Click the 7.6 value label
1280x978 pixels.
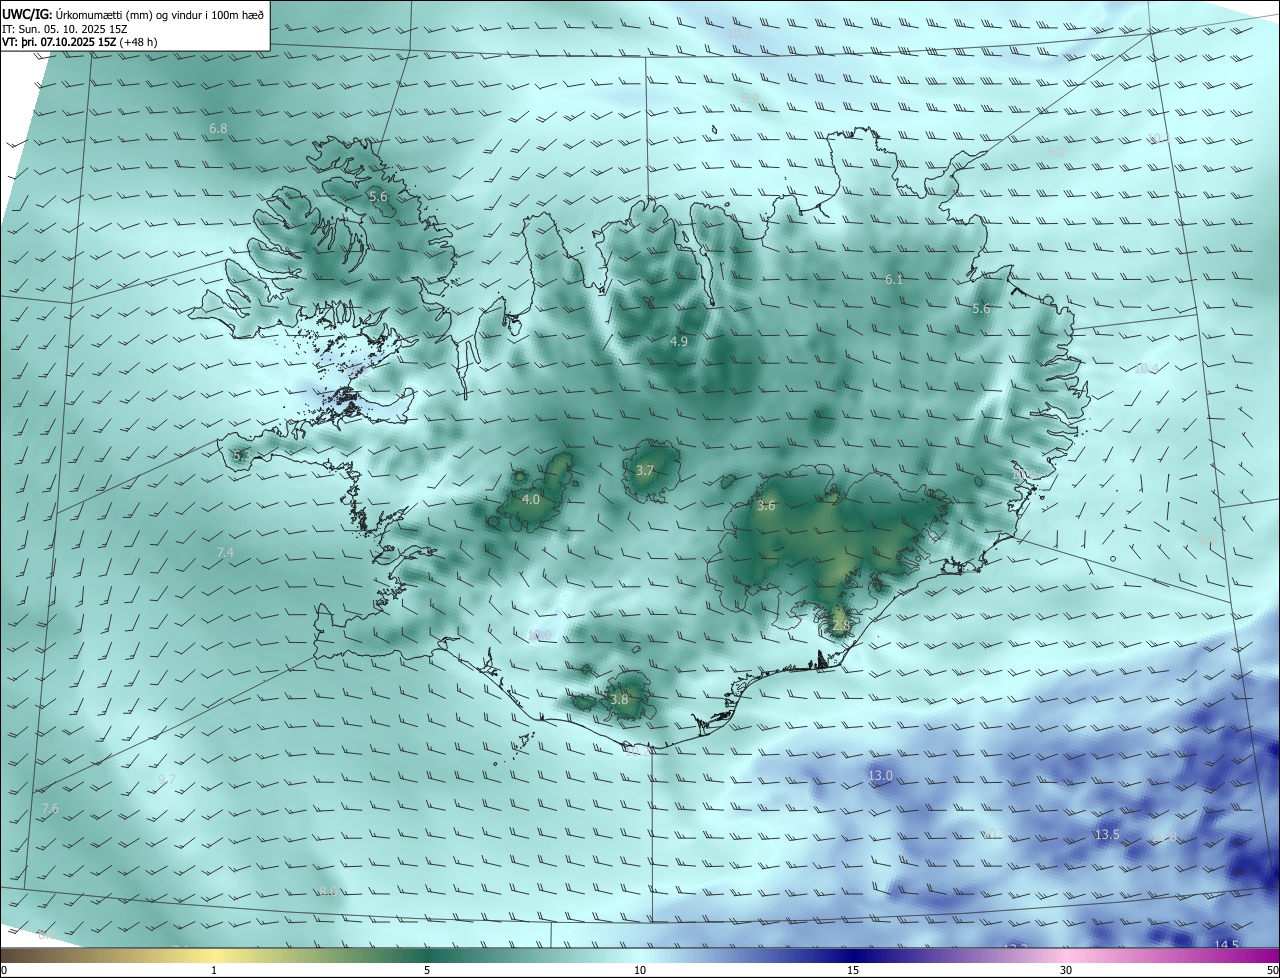[x=50, y=808]
